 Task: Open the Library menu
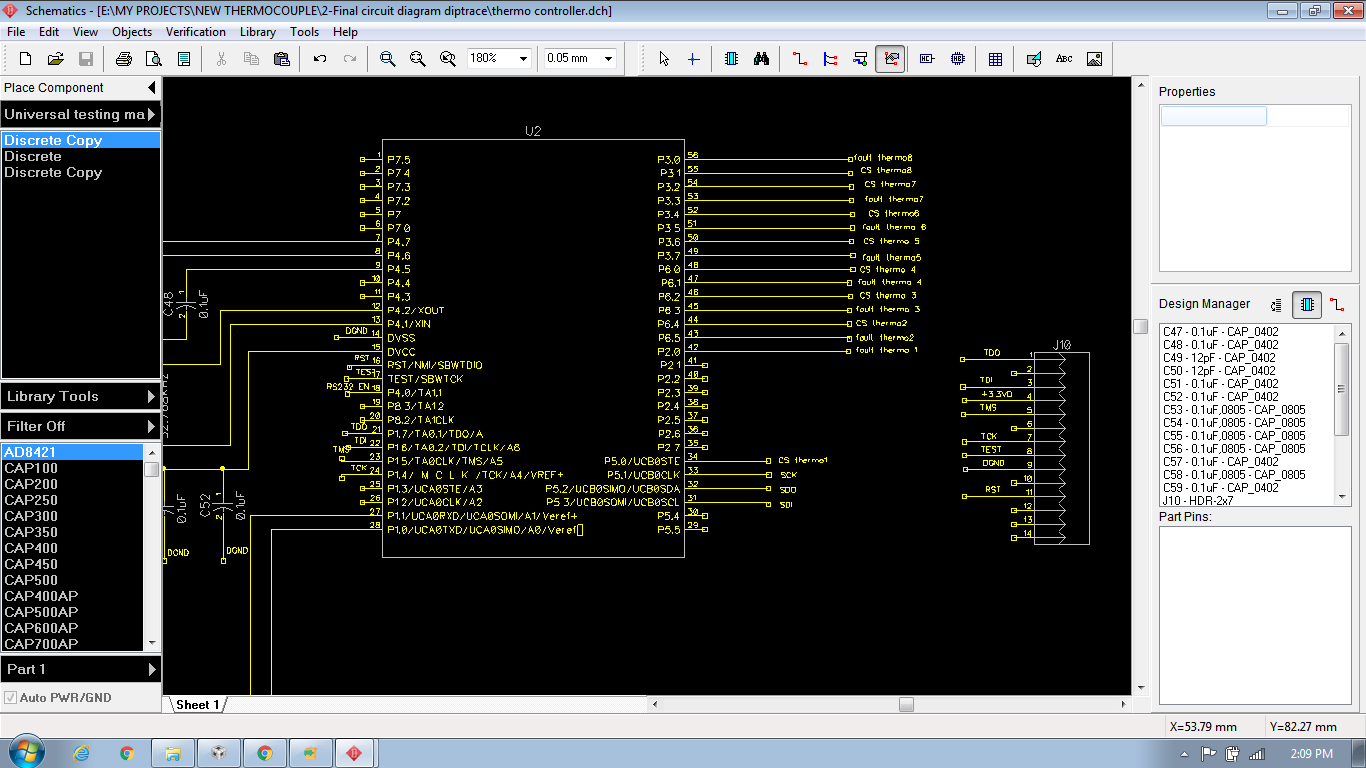258,32
